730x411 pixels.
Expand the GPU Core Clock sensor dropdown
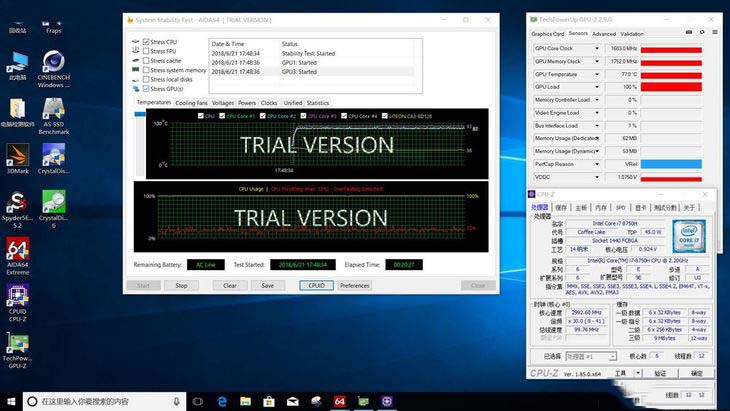coord(597,48)
